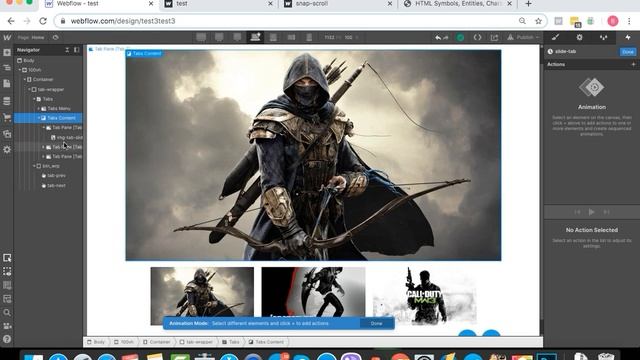Toggle X-ray mode icon
This screenshot has height=360, width=640.
tap(7, 299)
